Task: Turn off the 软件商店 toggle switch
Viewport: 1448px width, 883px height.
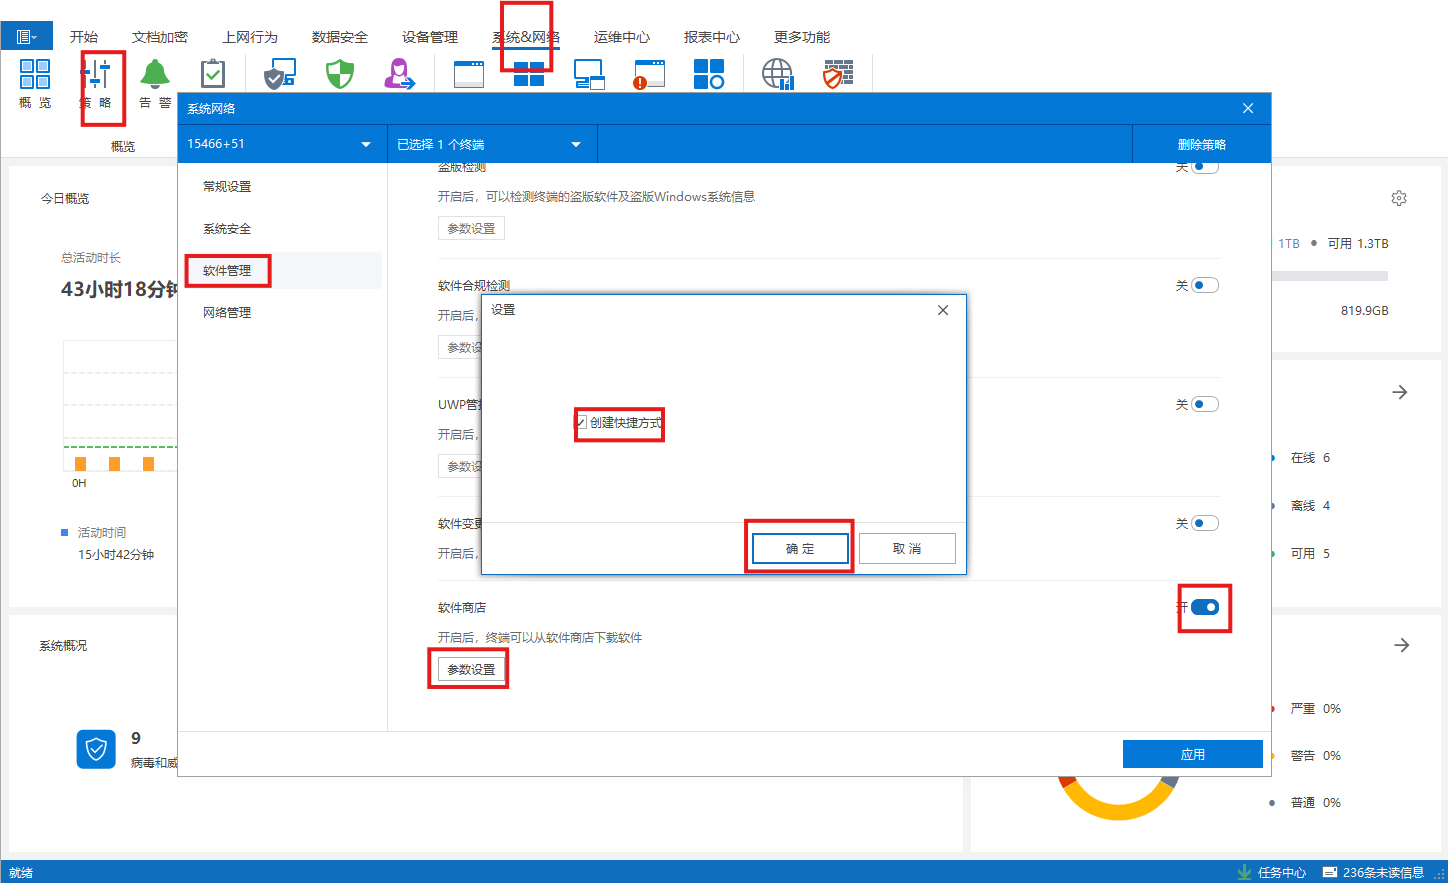Action: pyautogui.click(x=1205, y=607)
